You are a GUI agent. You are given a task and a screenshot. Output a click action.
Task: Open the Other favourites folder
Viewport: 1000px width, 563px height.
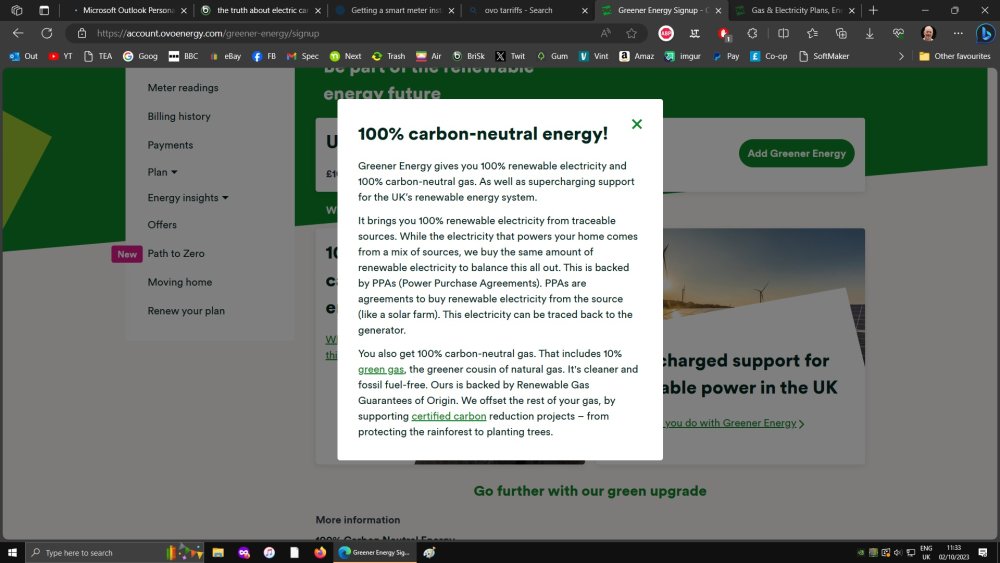tap(955, 56)
